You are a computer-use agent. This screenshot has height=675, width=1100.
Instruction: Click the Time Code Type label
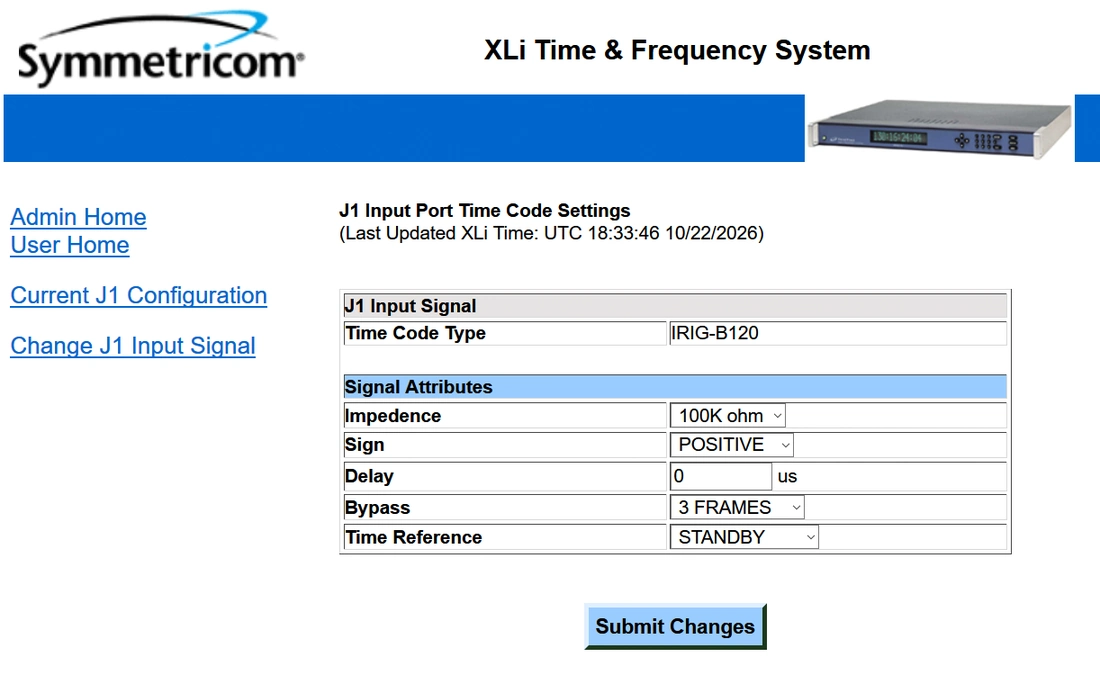click(x=415, y=333)
